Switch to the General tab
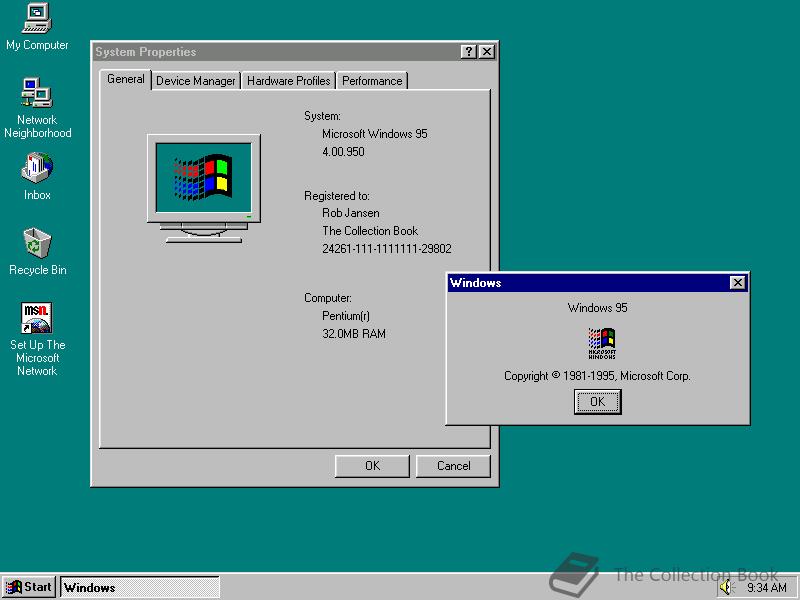This screenshot has width=800, height=600. tap(126, 79)
